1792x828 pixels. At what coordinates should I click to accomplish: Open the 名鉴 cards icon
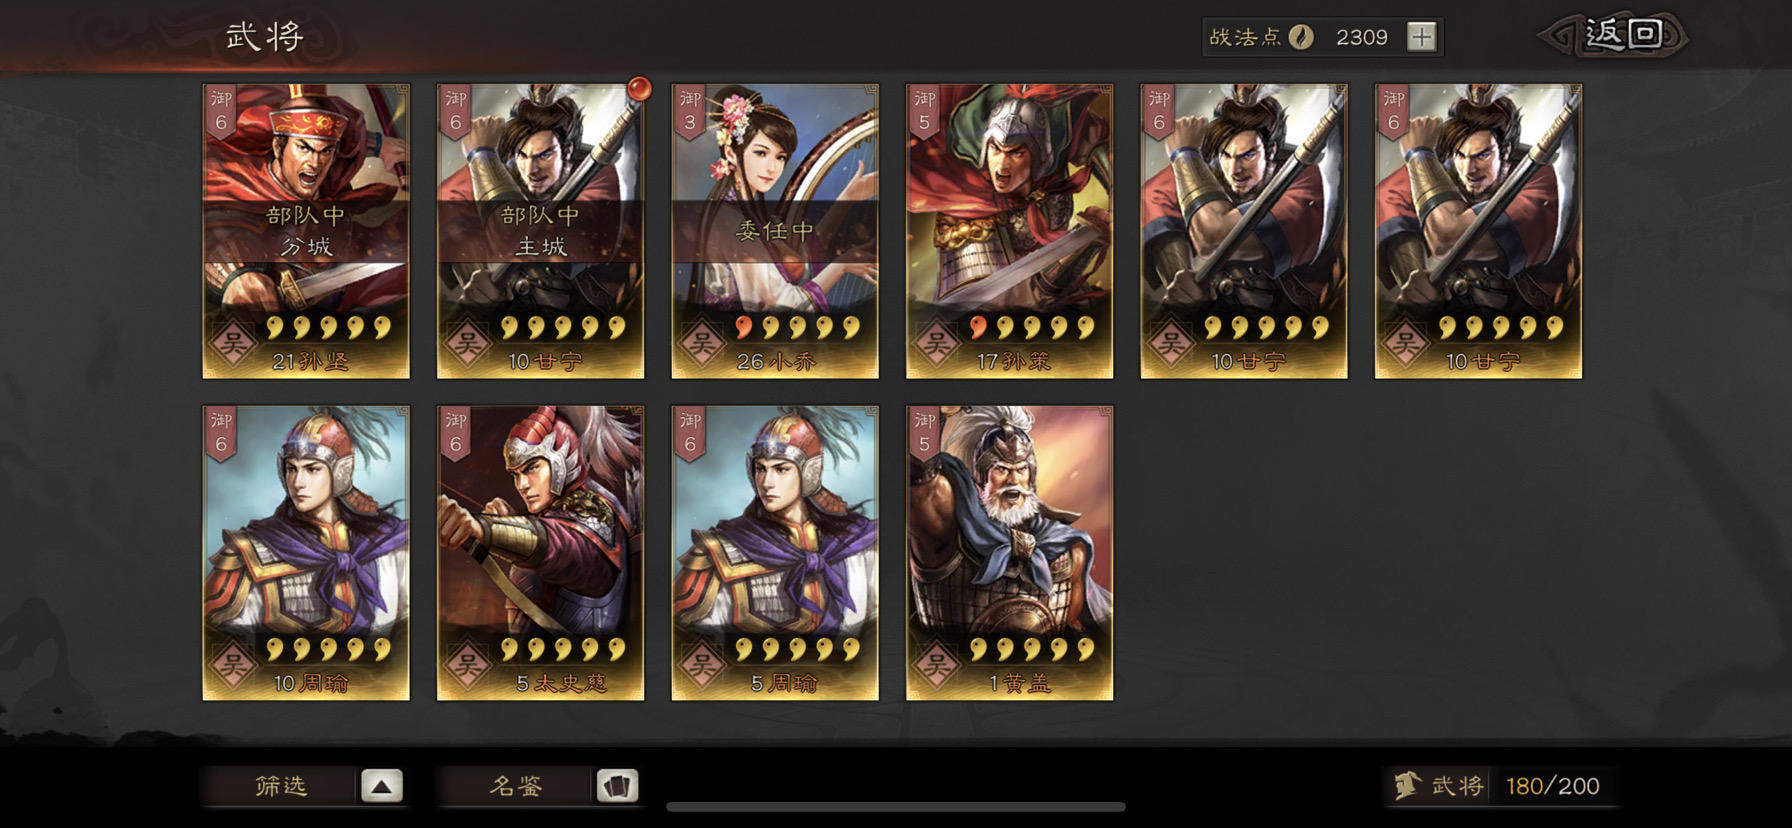click(617, 786)
